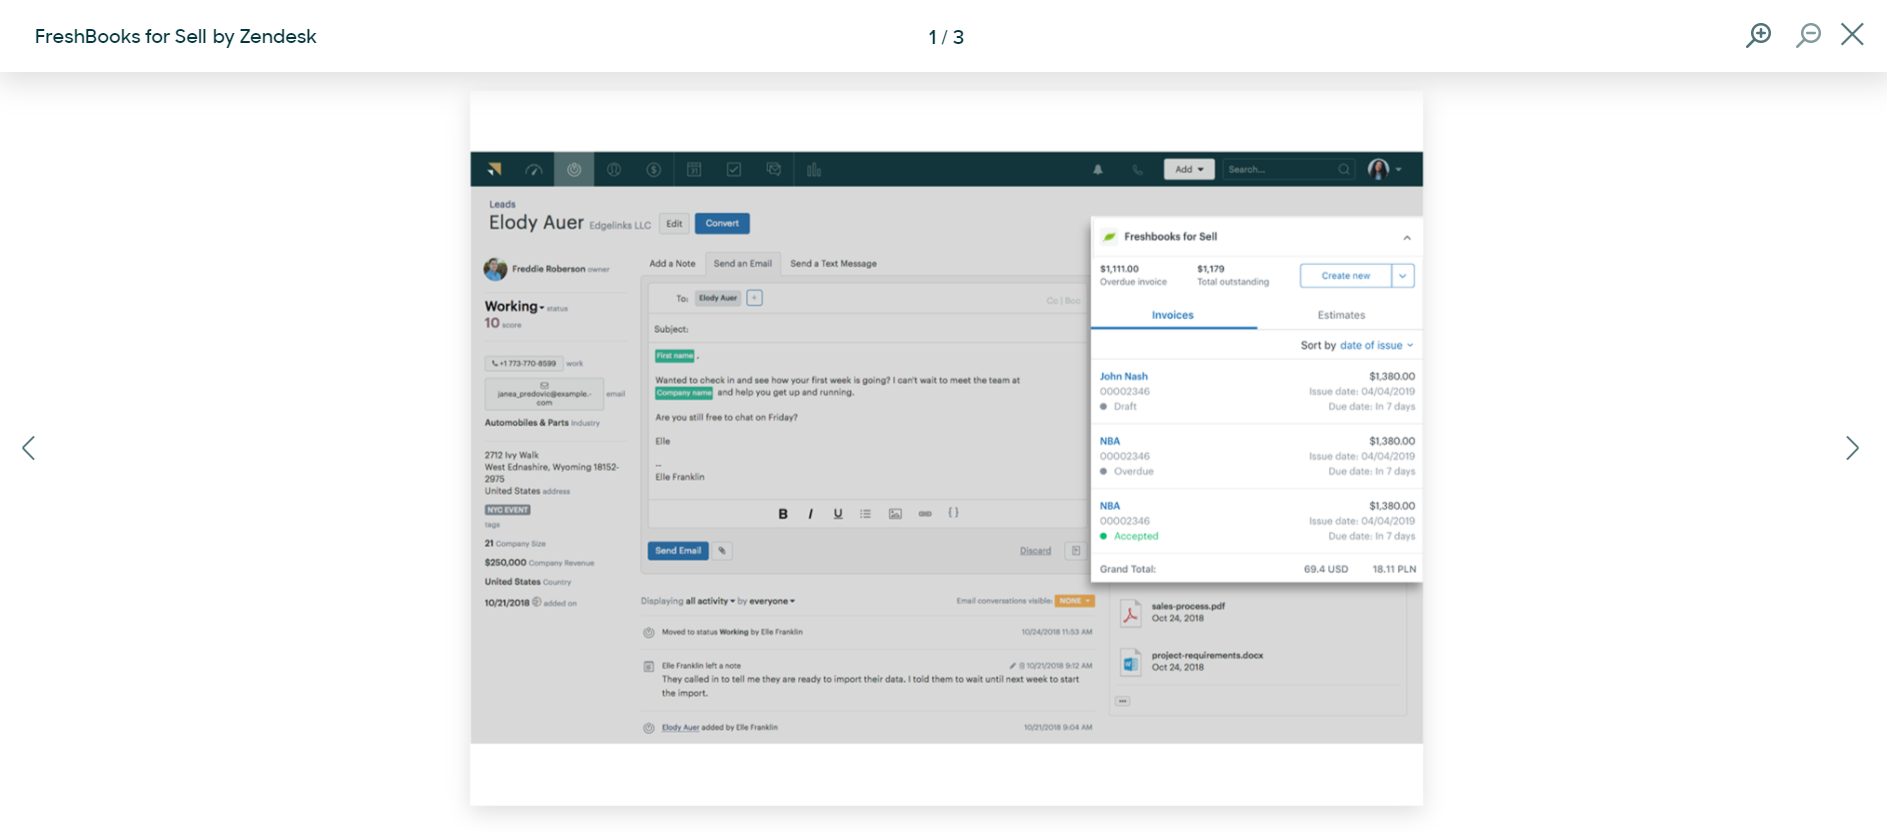Screen dimensions: 1887x832
Task: Open the all activity filter dropdown
Action: 710,601
